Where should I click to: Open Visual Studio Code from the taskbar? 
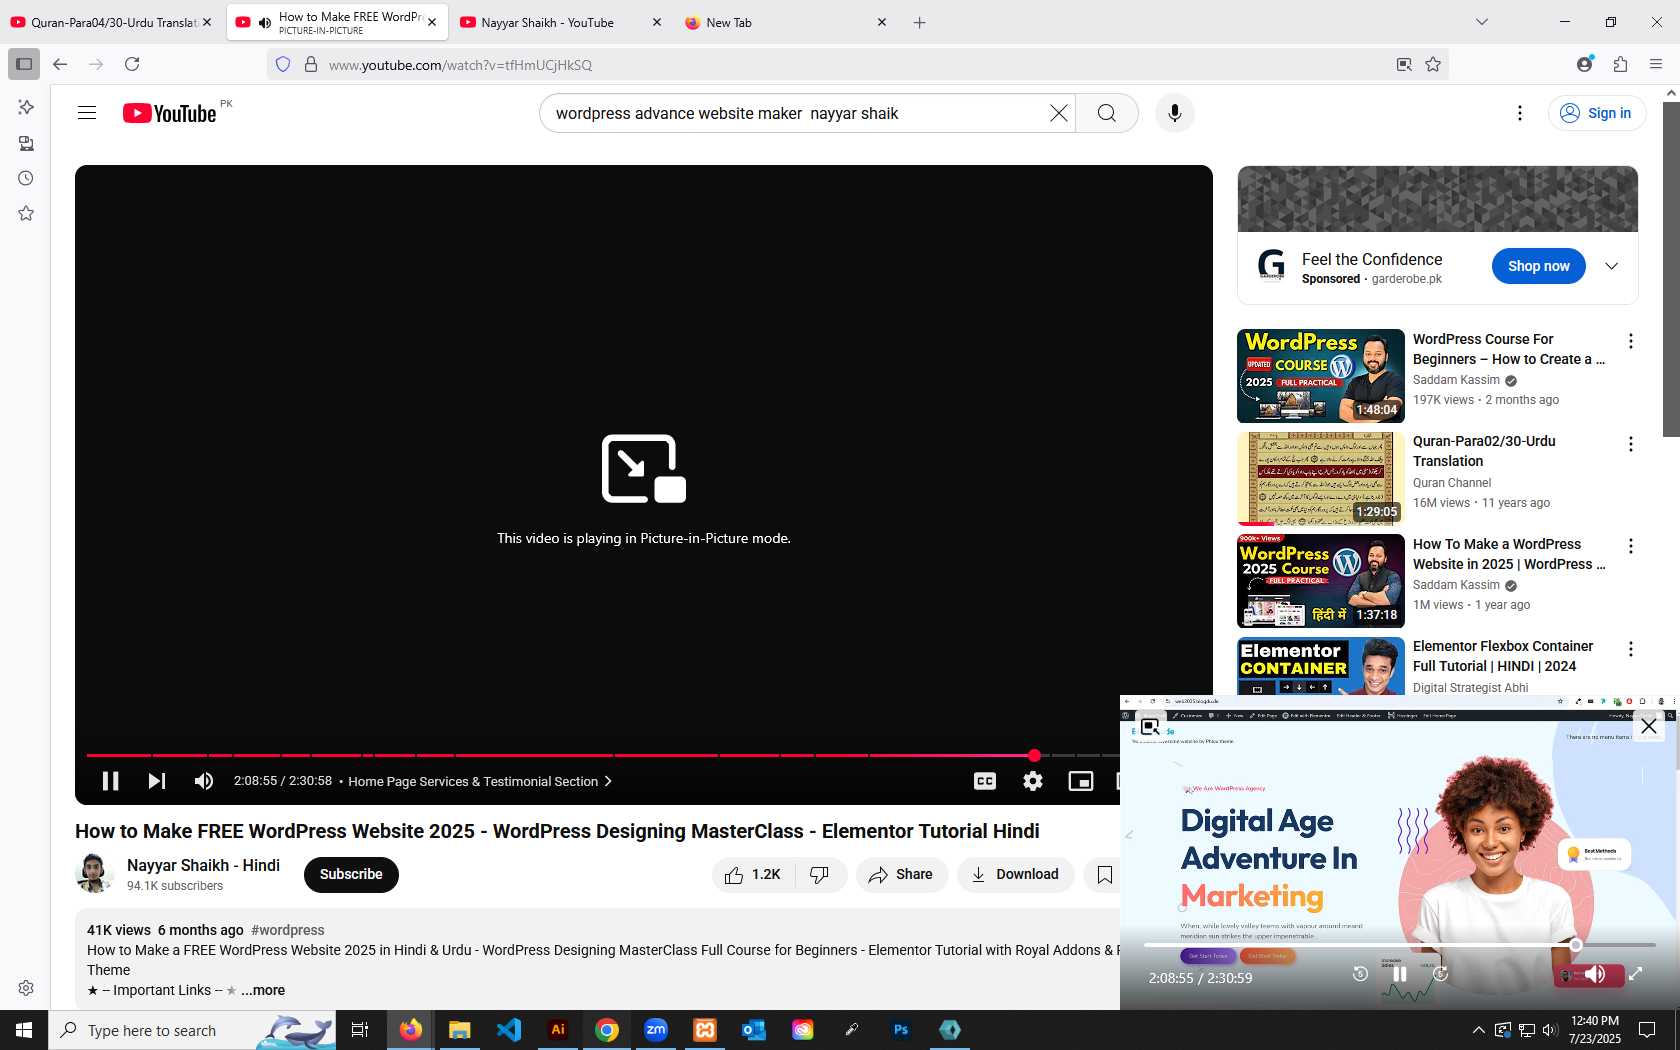coord(509,1030)
